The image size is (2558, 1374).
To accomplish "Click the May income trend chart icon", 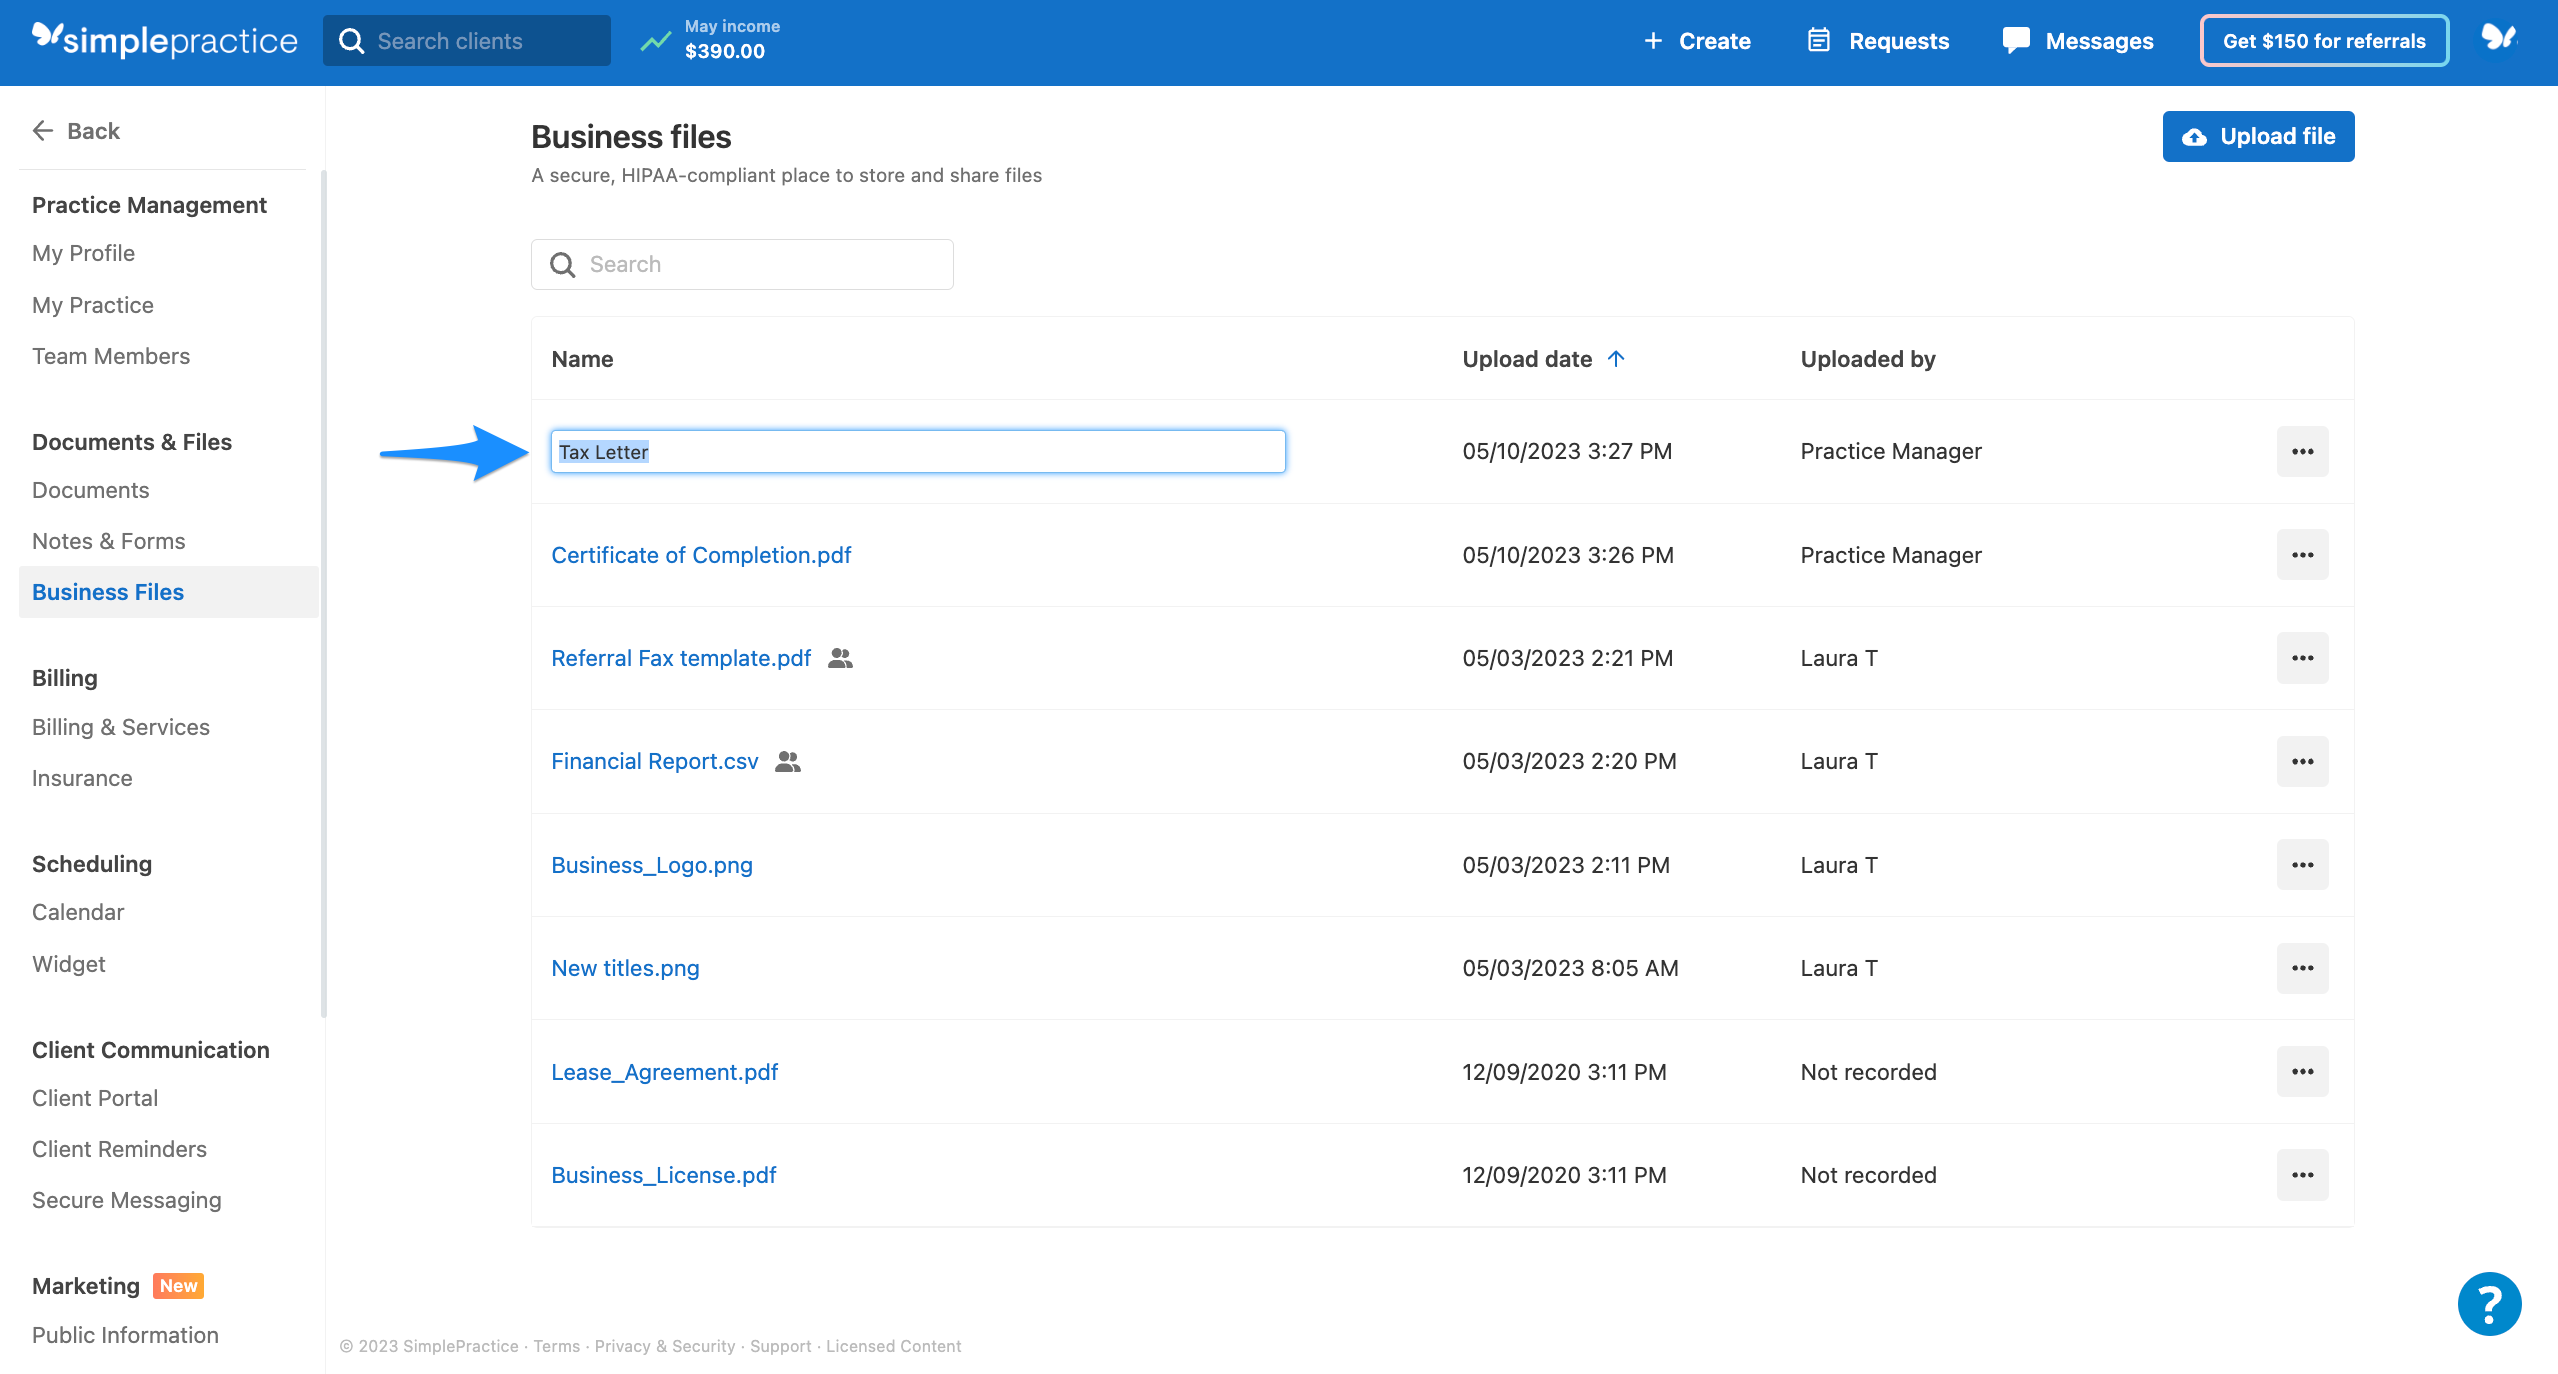I will click(x=656, y=41).
